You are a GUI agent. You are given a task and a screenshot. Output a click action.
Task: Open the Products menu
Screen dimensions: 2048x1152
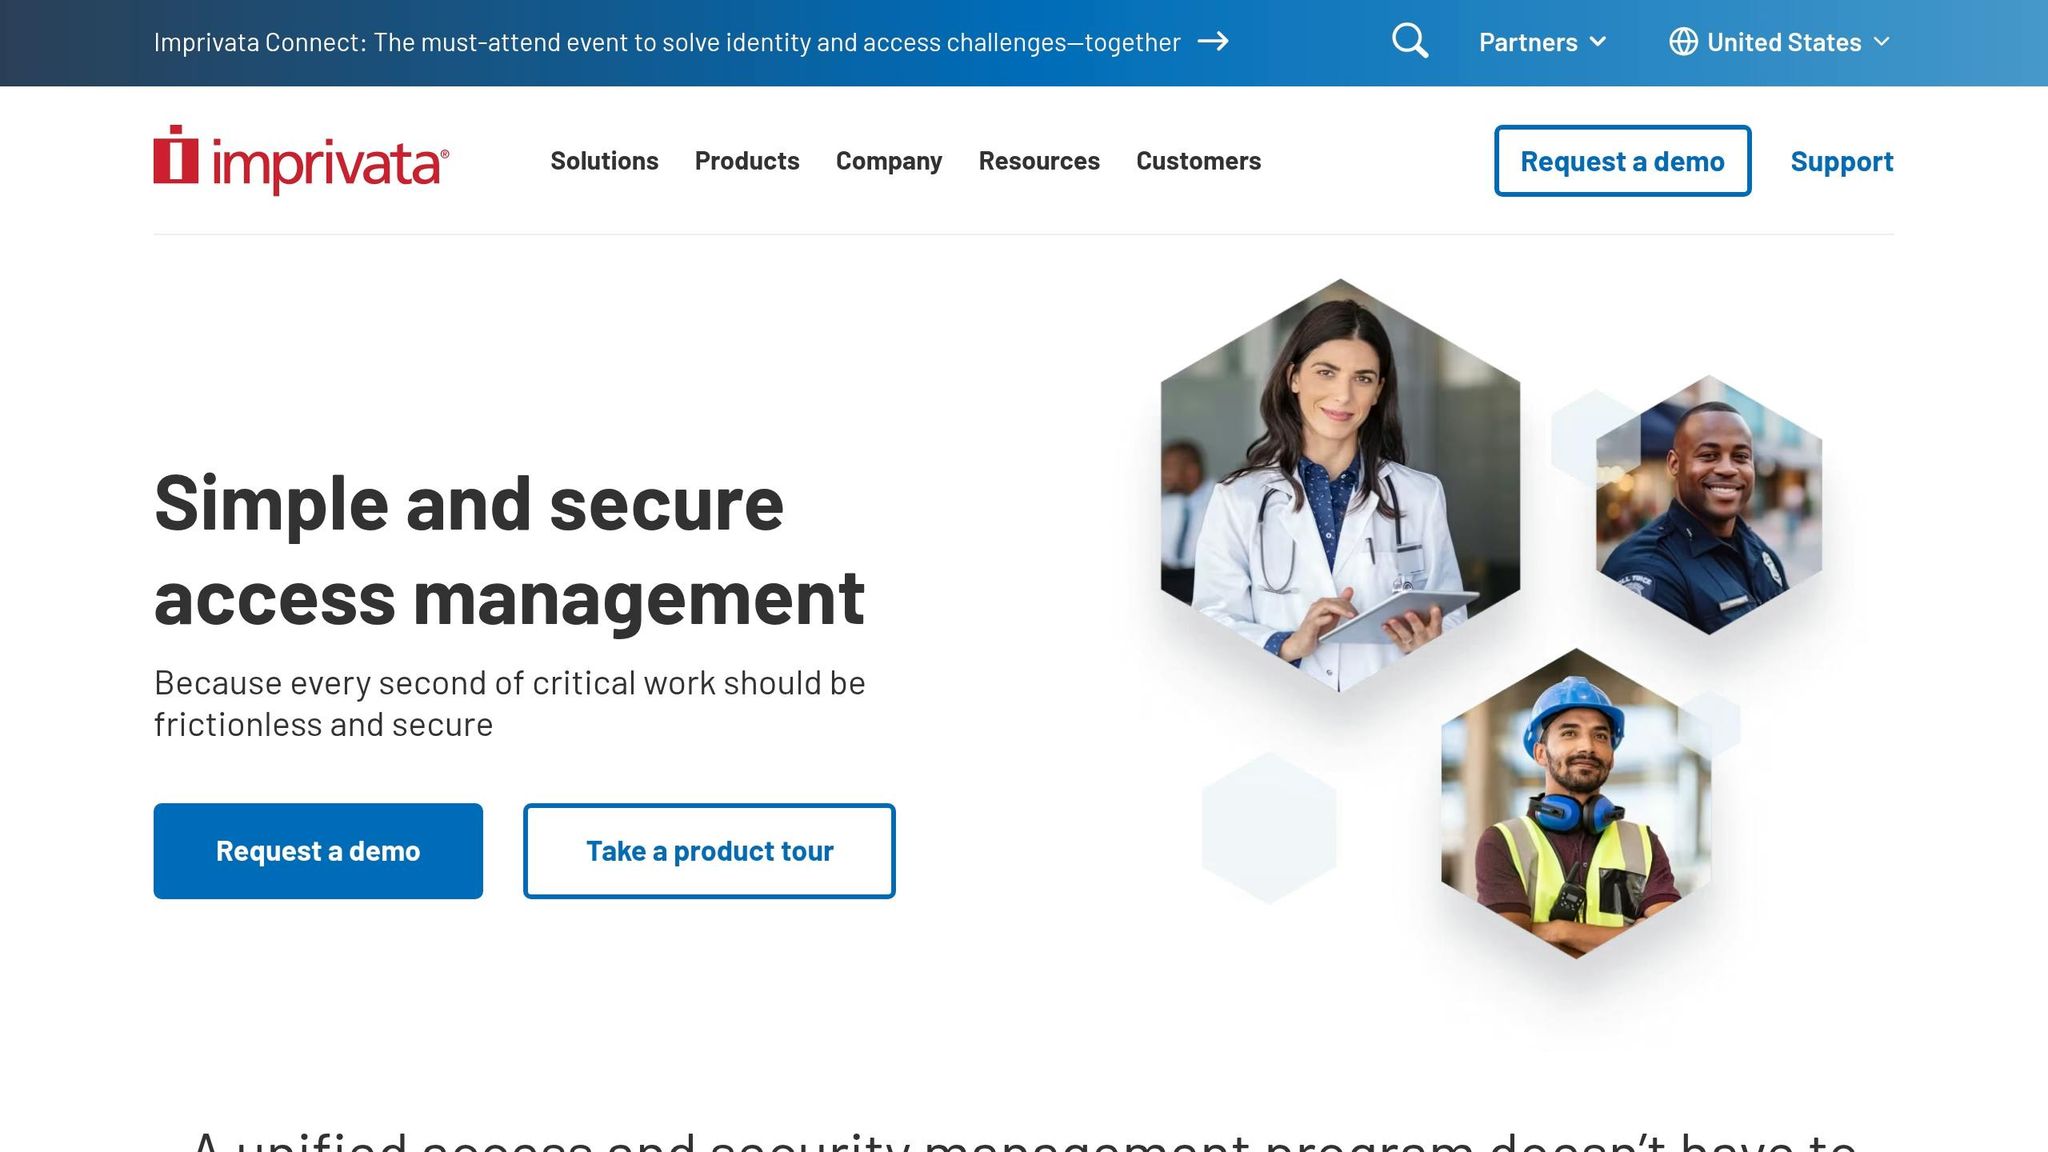[x=747, y=161]
